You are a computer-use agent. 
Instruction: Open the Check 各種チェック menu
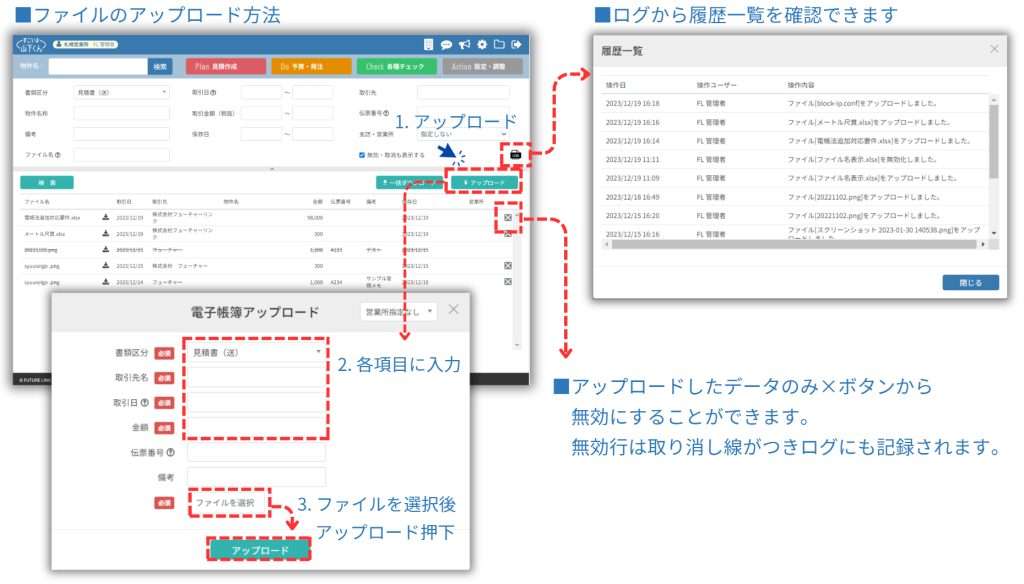(396, 67)
